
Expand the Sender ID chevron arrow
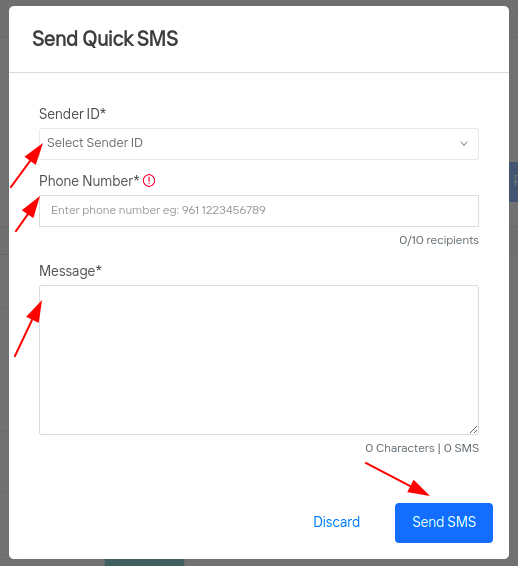click(x=464, y=144)
